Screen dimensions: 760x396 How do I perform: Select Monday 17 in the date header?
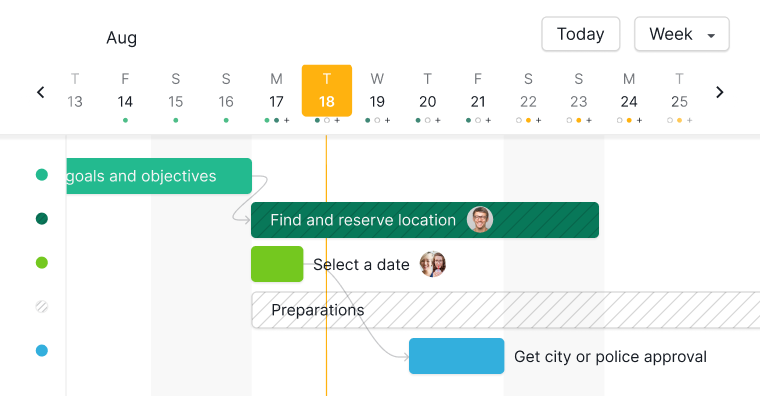[276, 91]
